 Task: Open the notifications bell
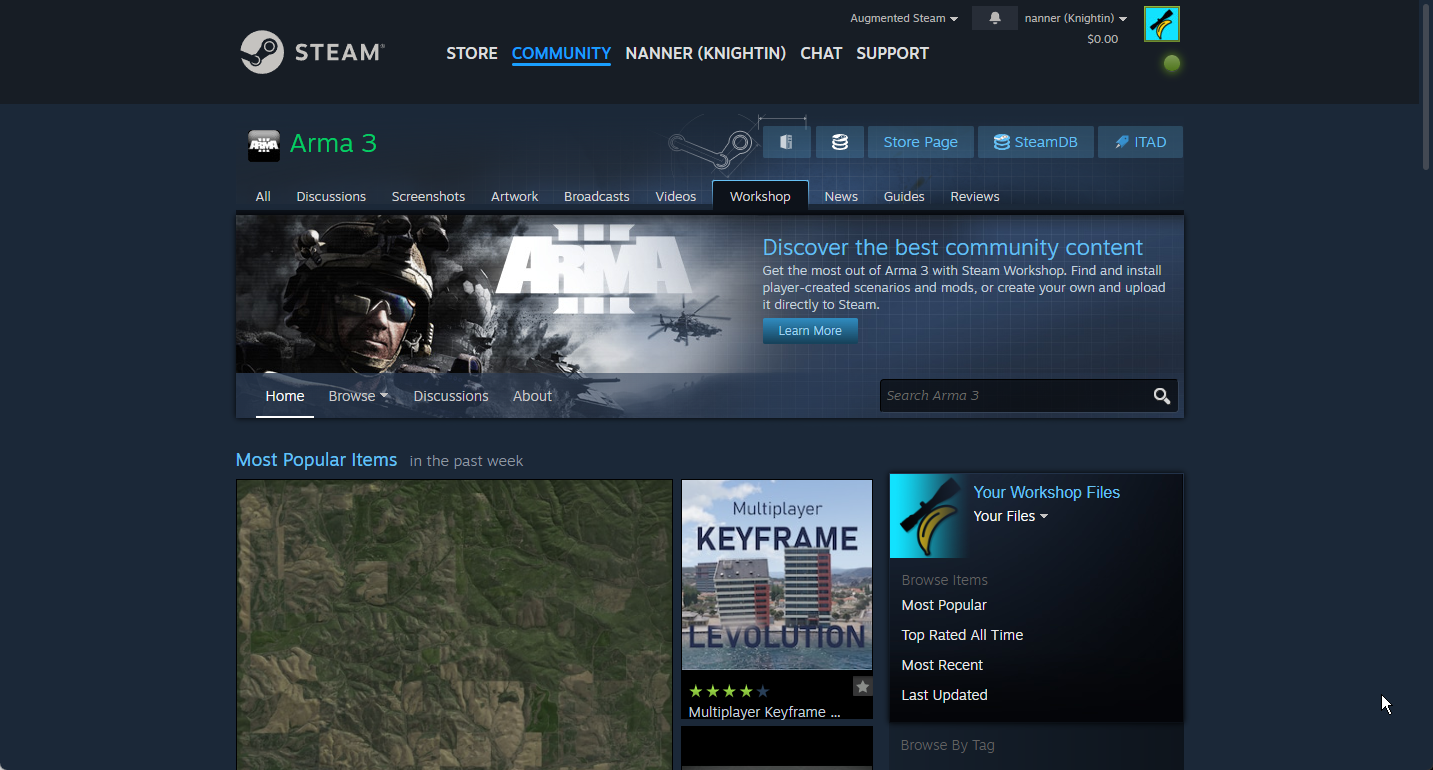pyautogui.click(x=995, y=18)
